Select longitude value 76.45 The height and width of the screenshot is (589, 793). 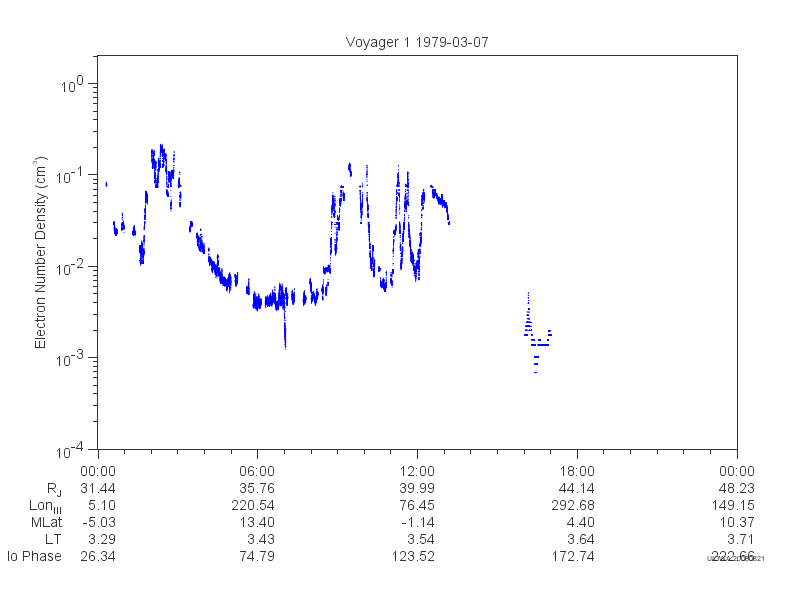(x=417, y=505)
